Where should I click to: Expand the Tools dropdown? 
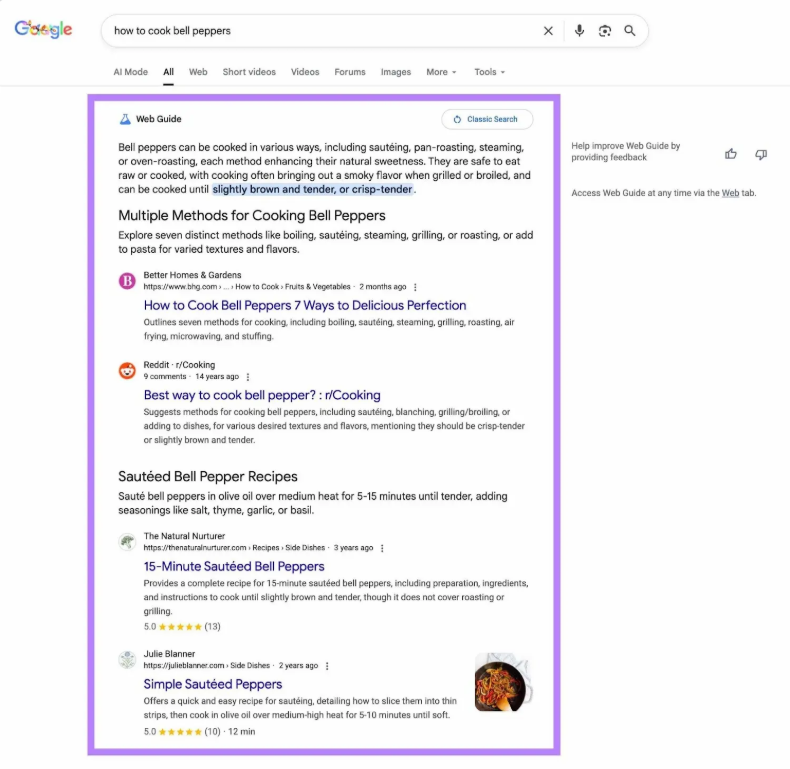(489, 72)
